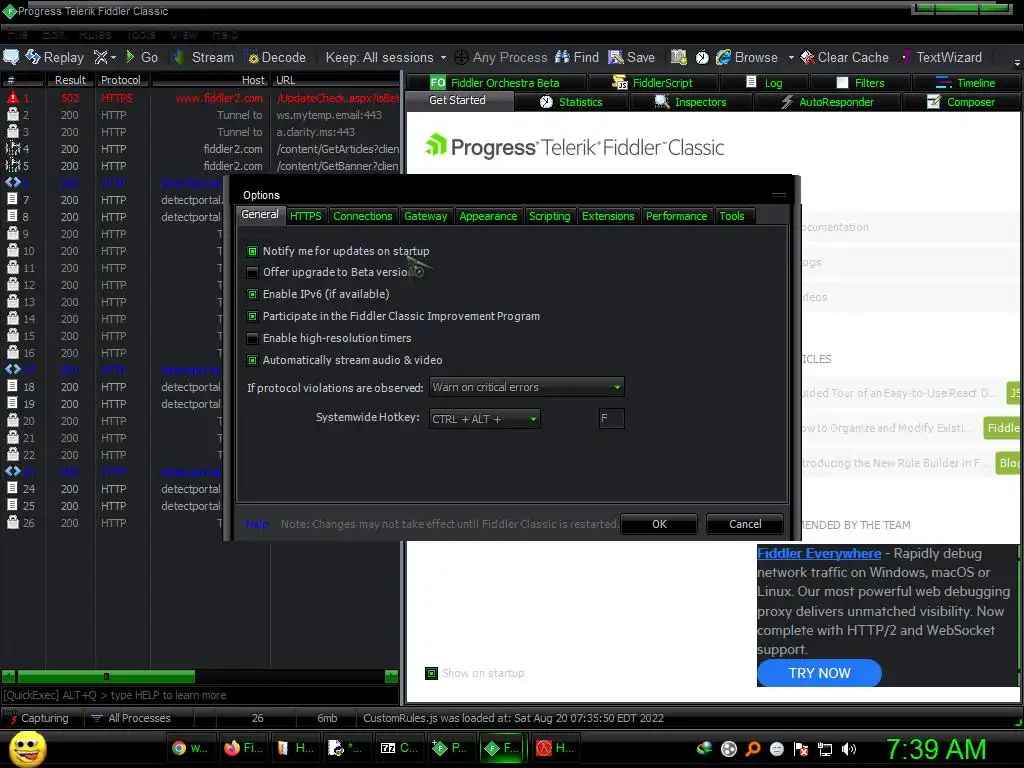Toggle Notify me for updates on startup
This screenshot has height=768, width=1024.
tap(252, 251)
